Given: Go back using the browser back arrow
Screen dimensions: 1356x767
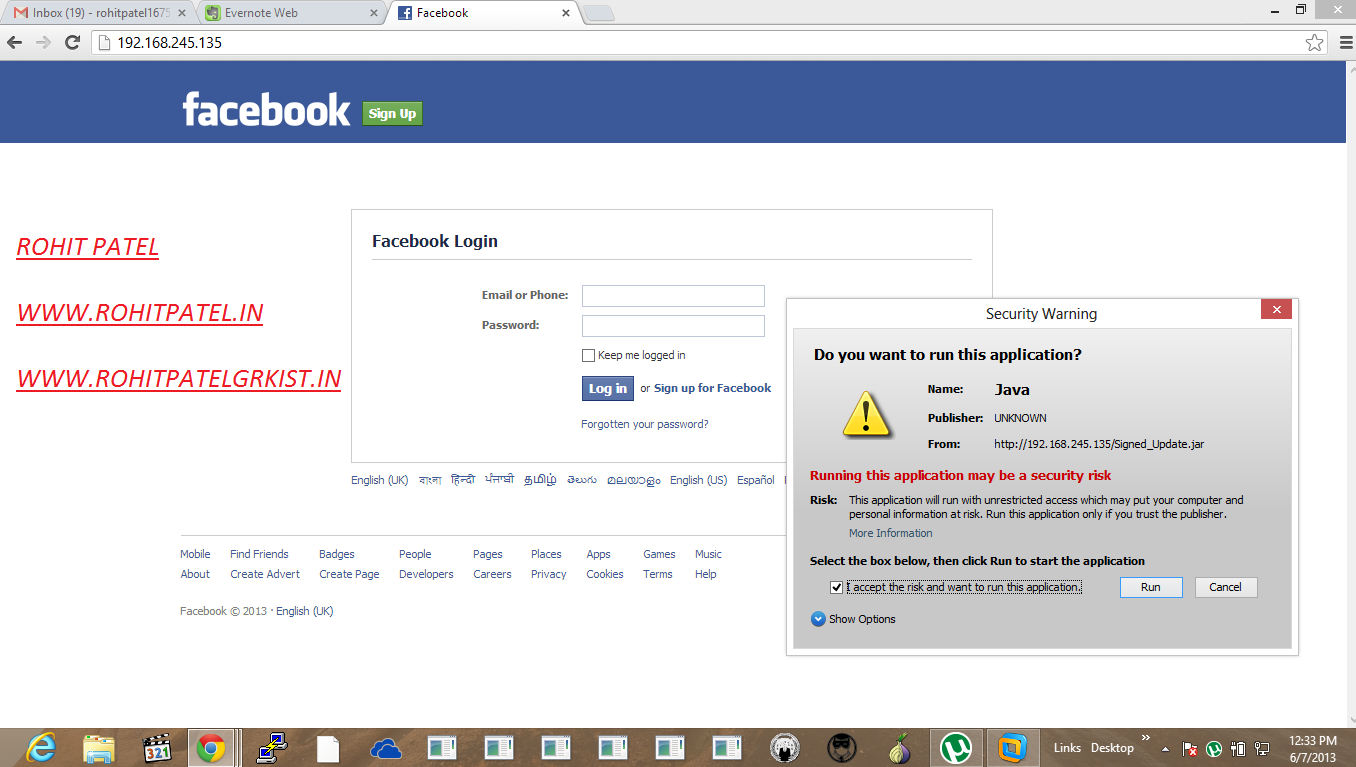Looking at the screenshot, I should coord(14,43).
